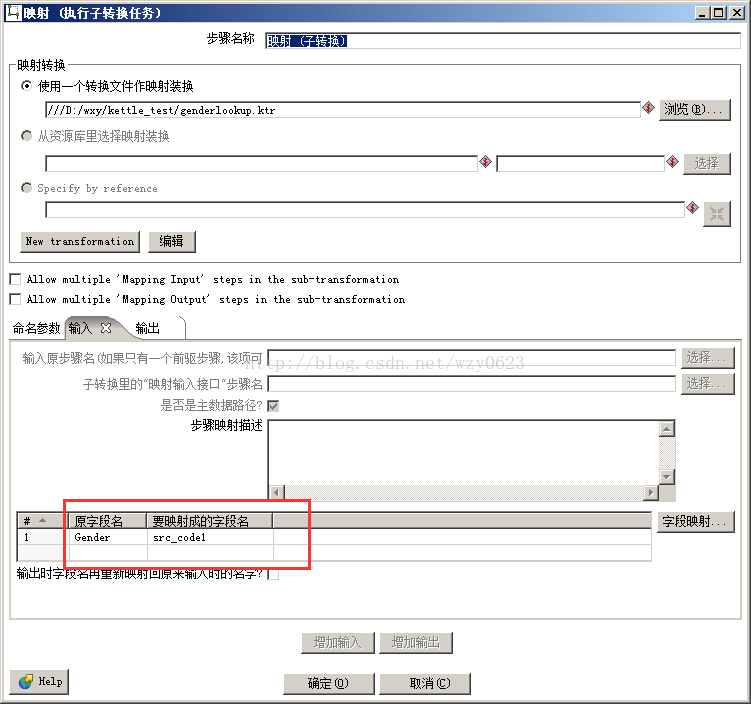This screenshot has height=704, width=751.
Task: Click variable icon beside Specify by reference field
Action: (x=693, y=208)
